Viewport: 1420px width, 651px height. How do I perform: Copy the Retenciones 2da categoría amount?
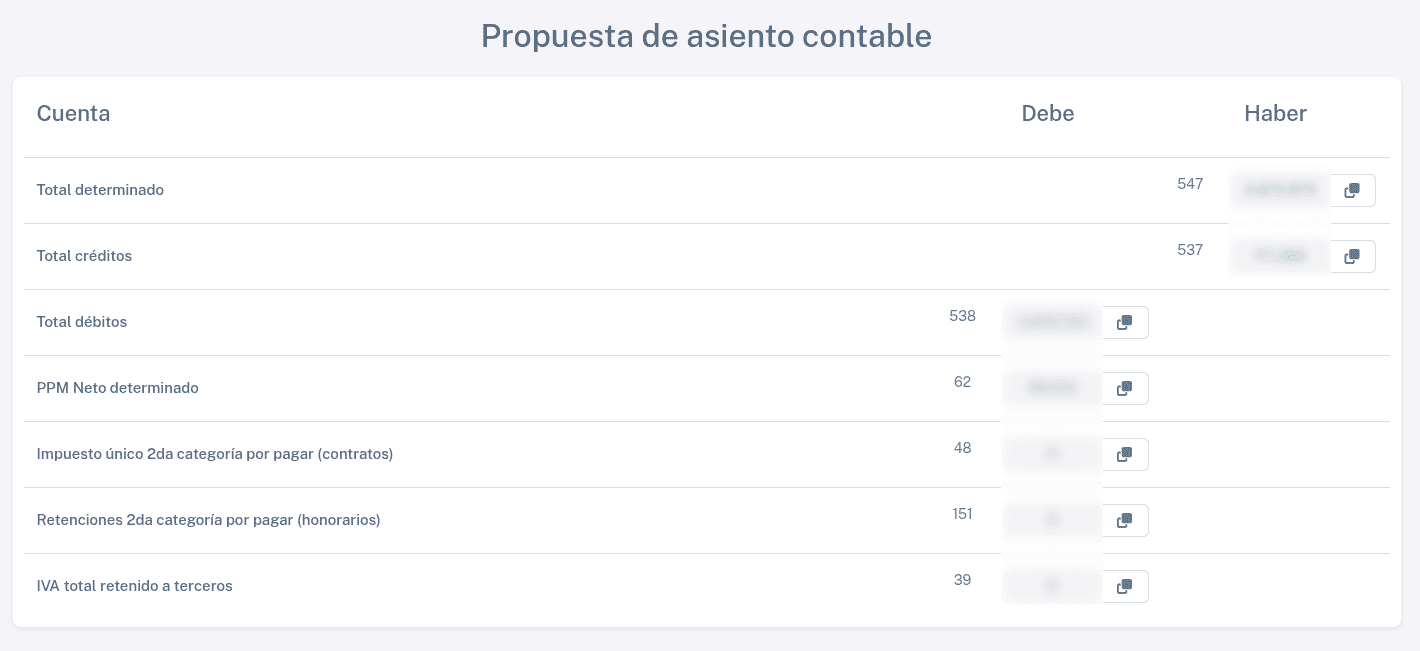1124,520
